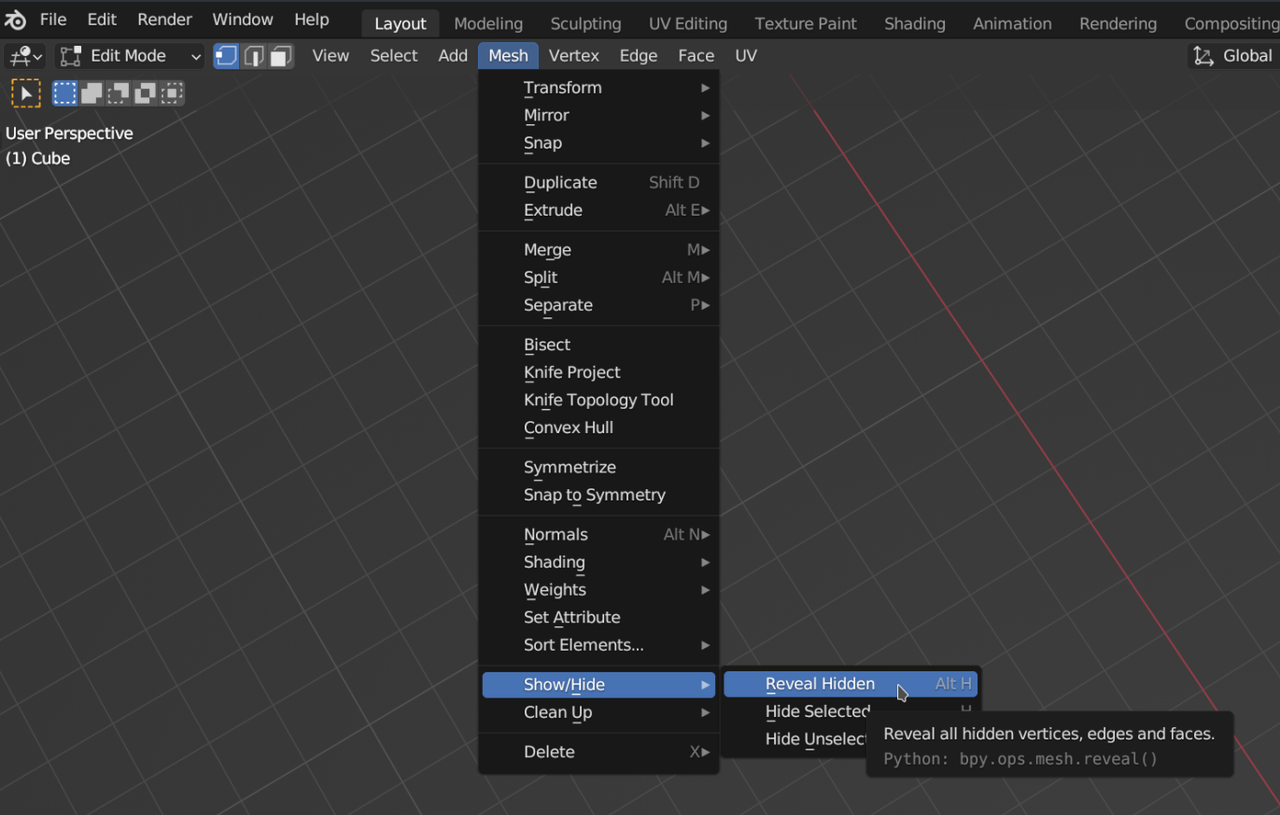Choose Hide Unselected in the submenu
This screenshot has height=815, width=1280.
pyautogui.click(x=816, y=740)
